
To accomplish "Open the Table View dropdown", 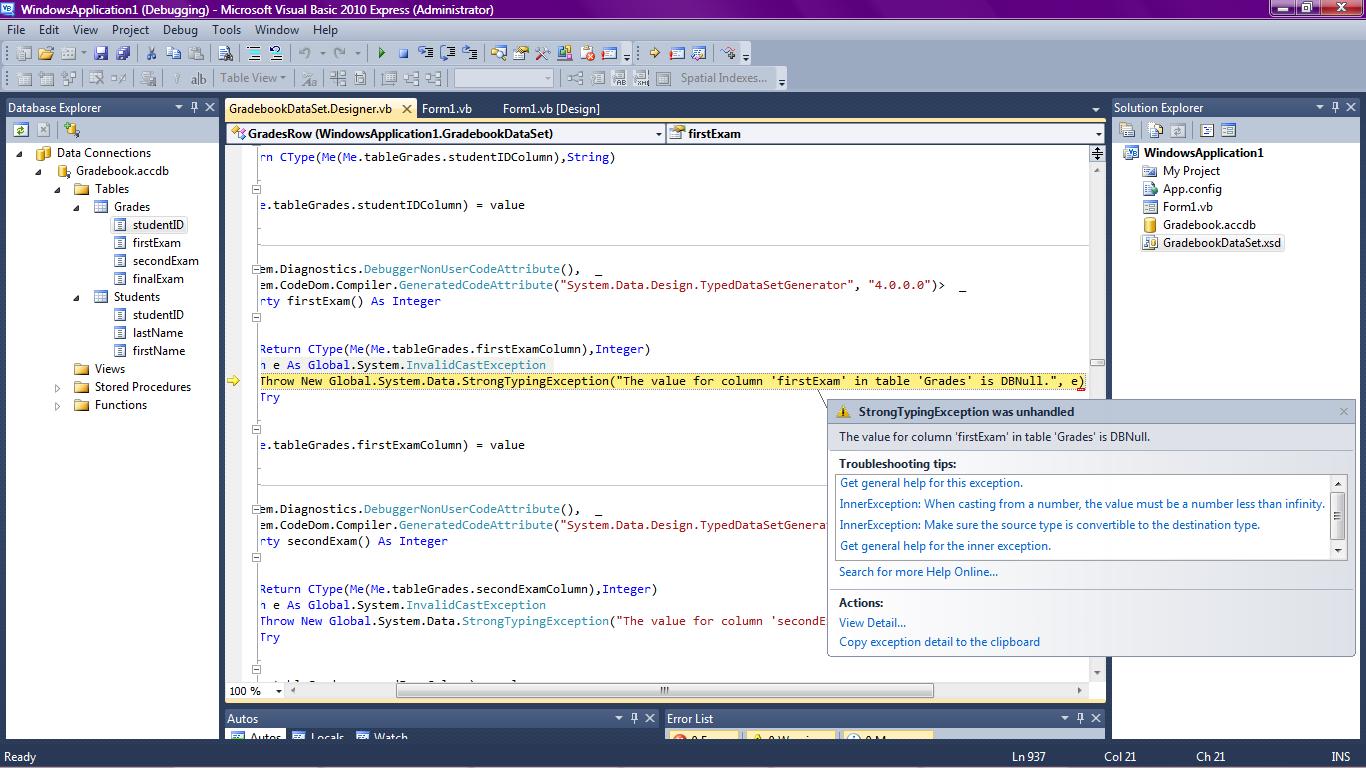I will [253, 78].
